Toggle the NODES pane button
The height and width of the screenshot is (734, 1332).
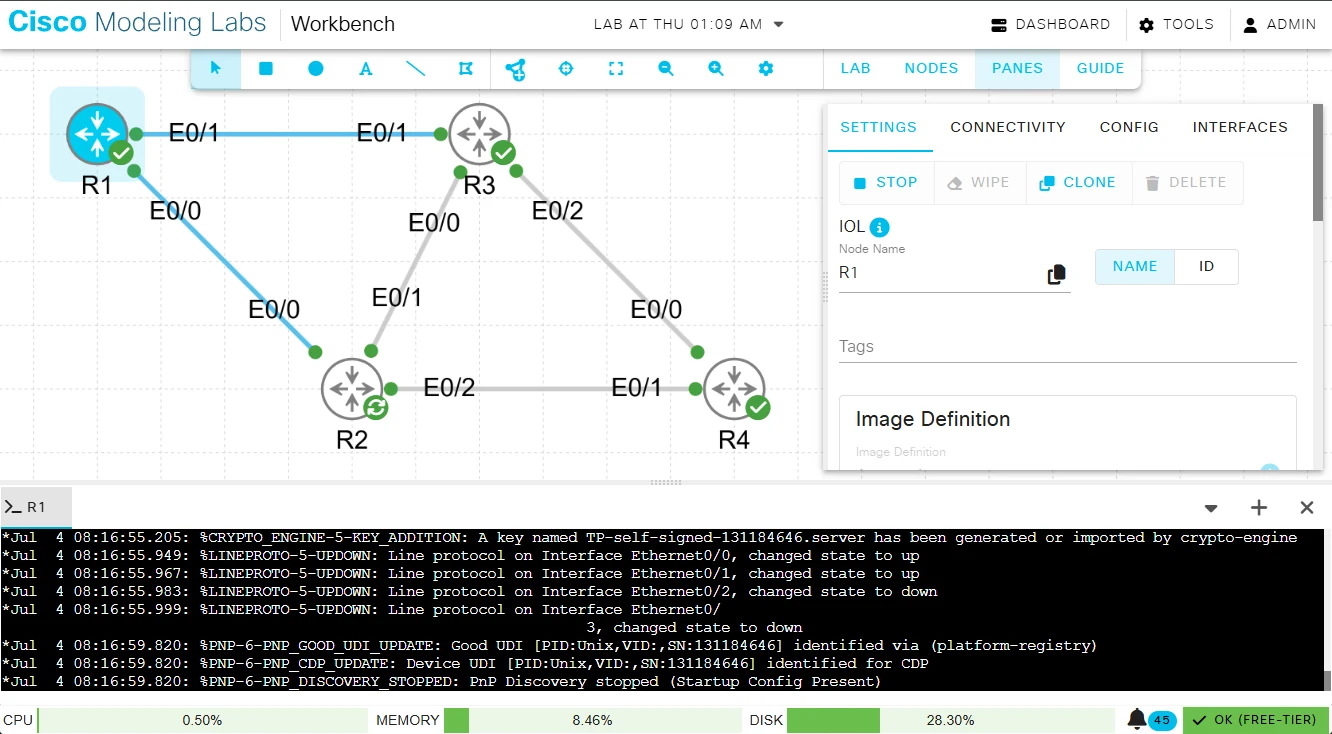[931, 69]
